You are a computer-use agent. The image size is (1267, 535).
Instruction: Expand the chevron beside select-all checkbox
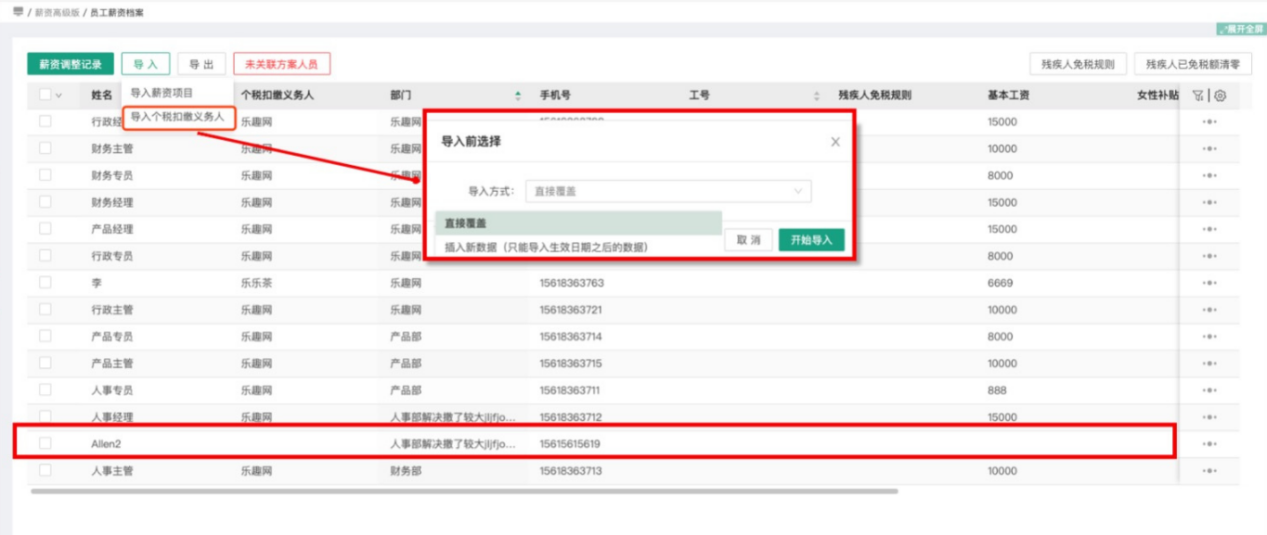point(59,96)
